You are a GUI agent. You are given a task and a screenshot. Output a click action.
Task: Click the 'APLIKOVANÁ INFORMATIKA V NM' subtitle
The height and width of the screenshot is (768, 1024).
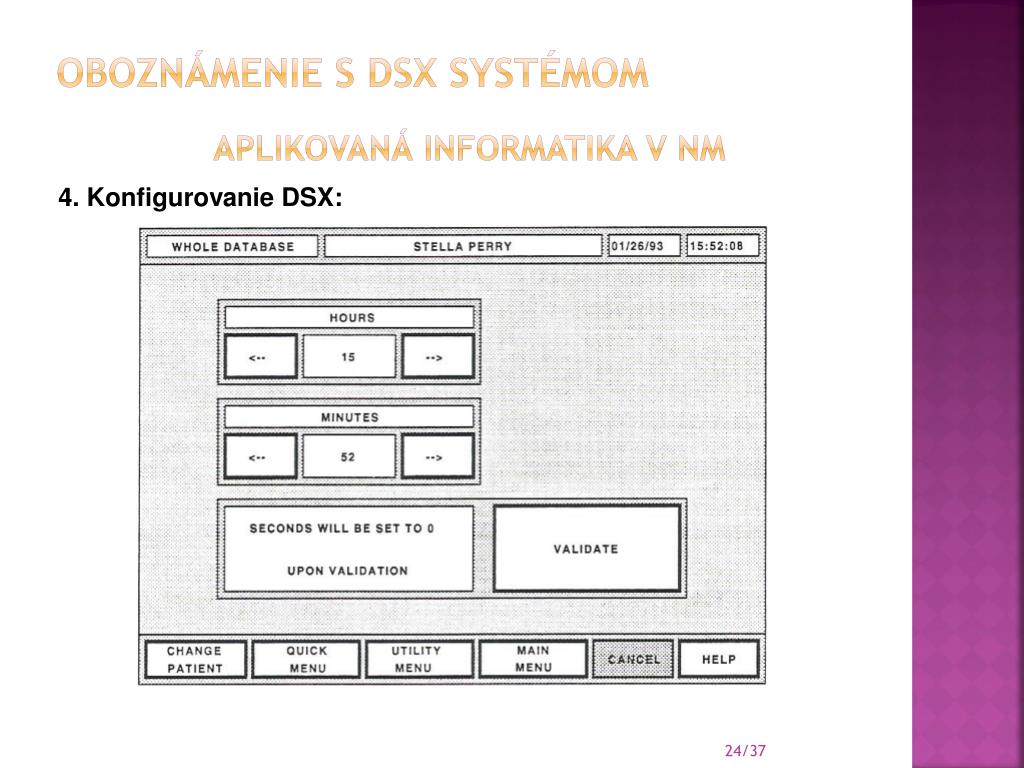click(470, 148)
